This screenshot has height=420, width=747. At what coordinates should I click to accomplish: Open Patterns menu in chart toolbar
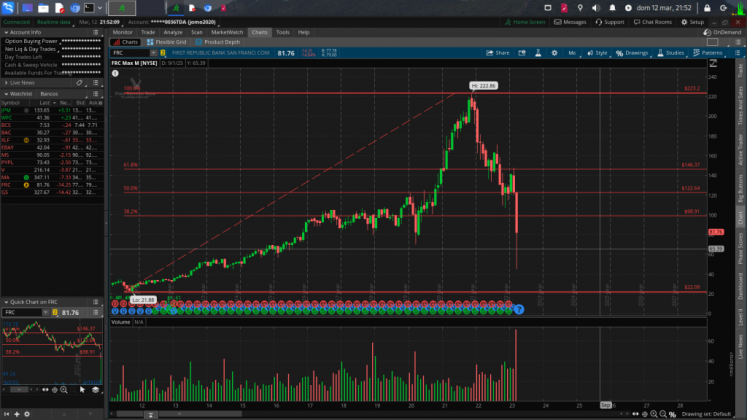[x=708, y=53]
